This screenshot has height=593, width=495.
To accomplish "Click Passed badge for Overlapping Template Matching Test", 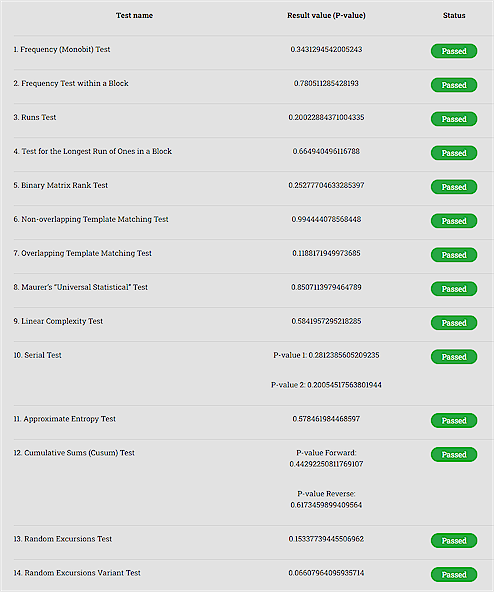I will 453,255.
